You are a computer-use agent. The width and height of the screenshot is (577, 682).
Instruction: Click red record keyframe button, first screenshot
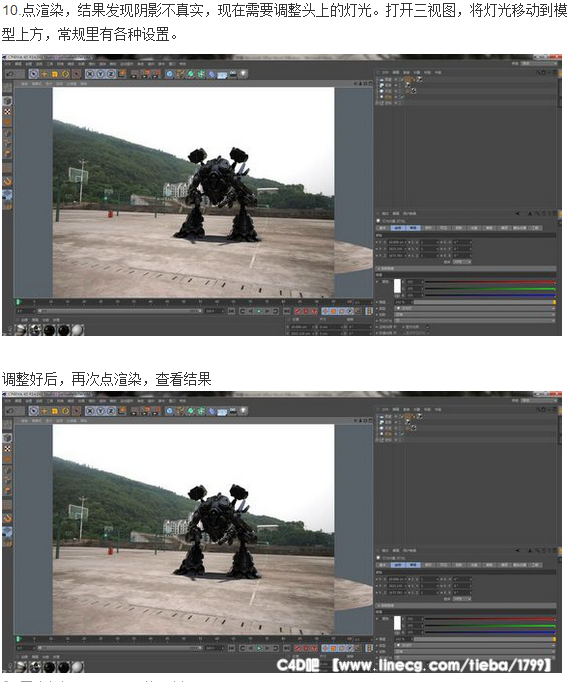coord(298,311)
